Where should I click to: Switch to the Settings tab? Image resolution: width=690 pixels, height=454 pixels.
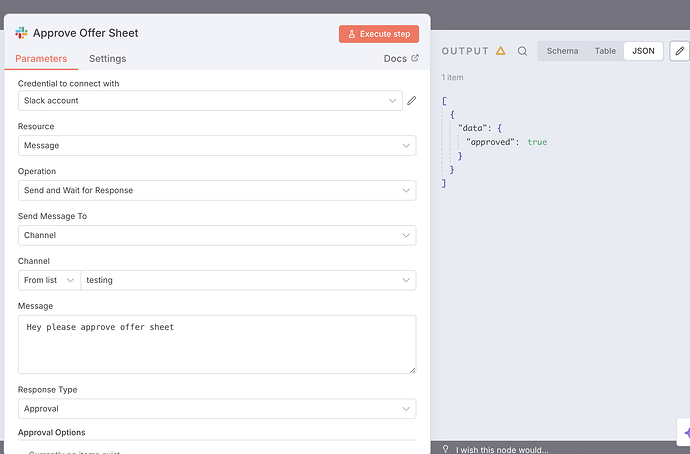(x=107, y=59)
